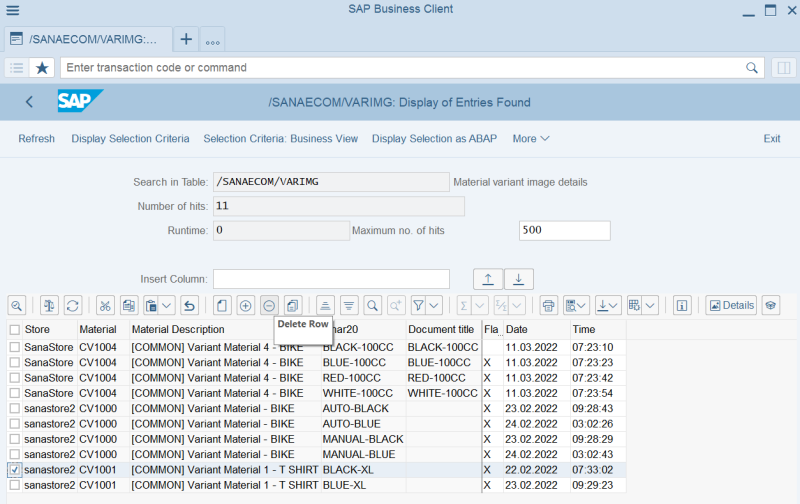Move column up with upward arrow button

(488, 279)
